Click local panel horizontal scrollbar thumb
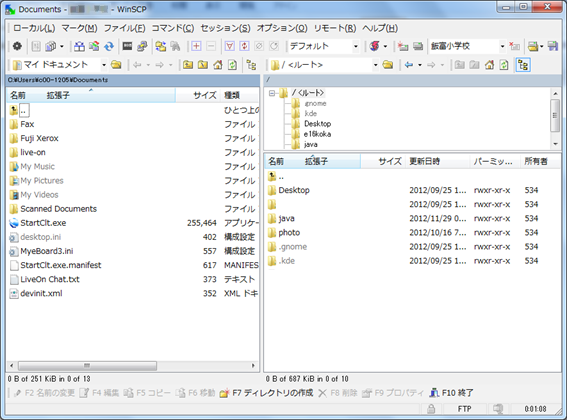This screenshot has width=567, height=420. pos(87,366)
